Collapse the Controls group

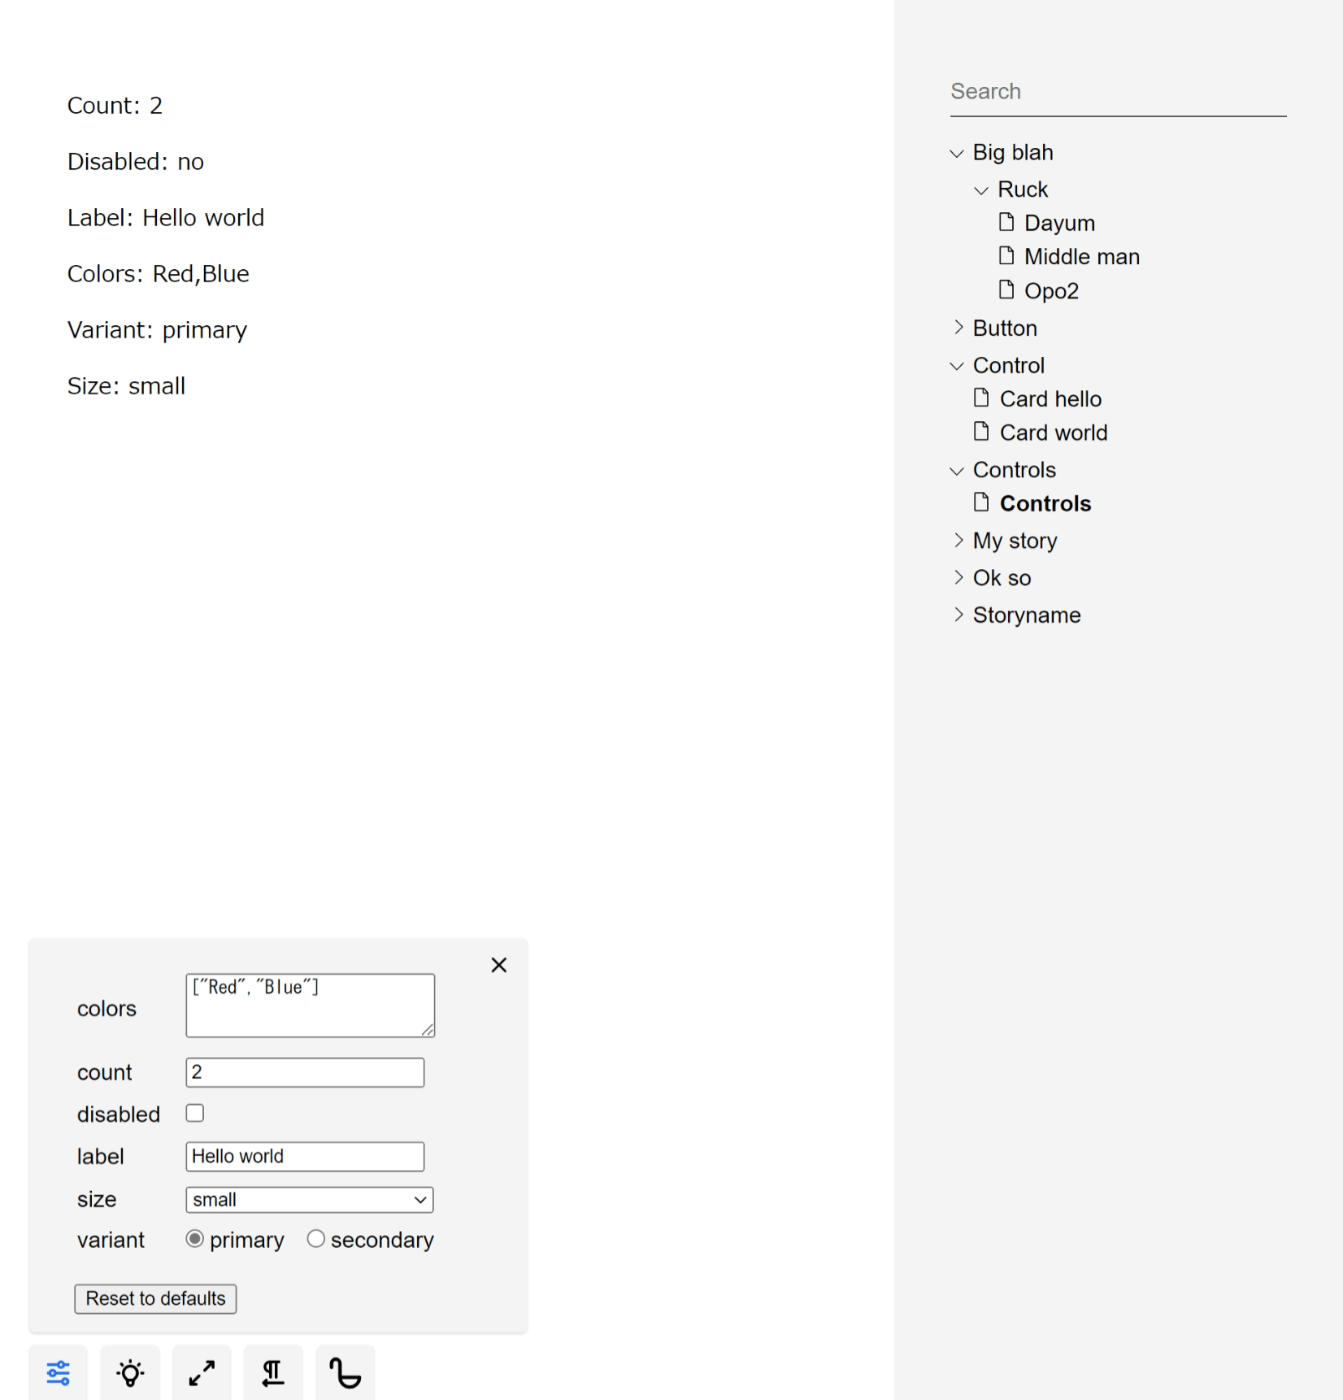(x=1002, y=470)
